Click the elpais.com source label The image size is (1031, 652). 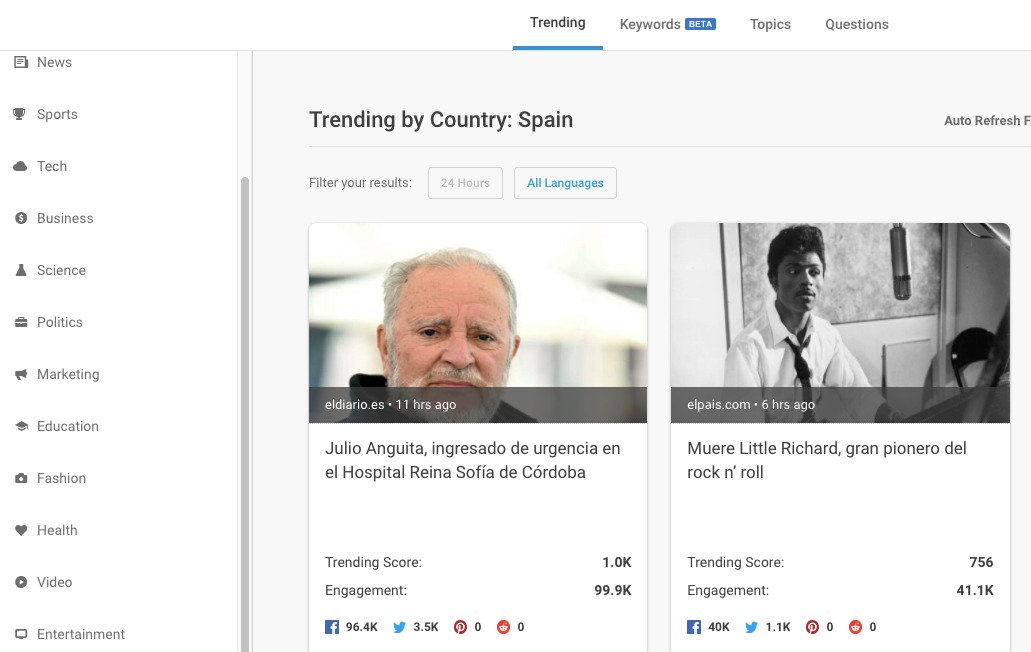tap(719, 404)
